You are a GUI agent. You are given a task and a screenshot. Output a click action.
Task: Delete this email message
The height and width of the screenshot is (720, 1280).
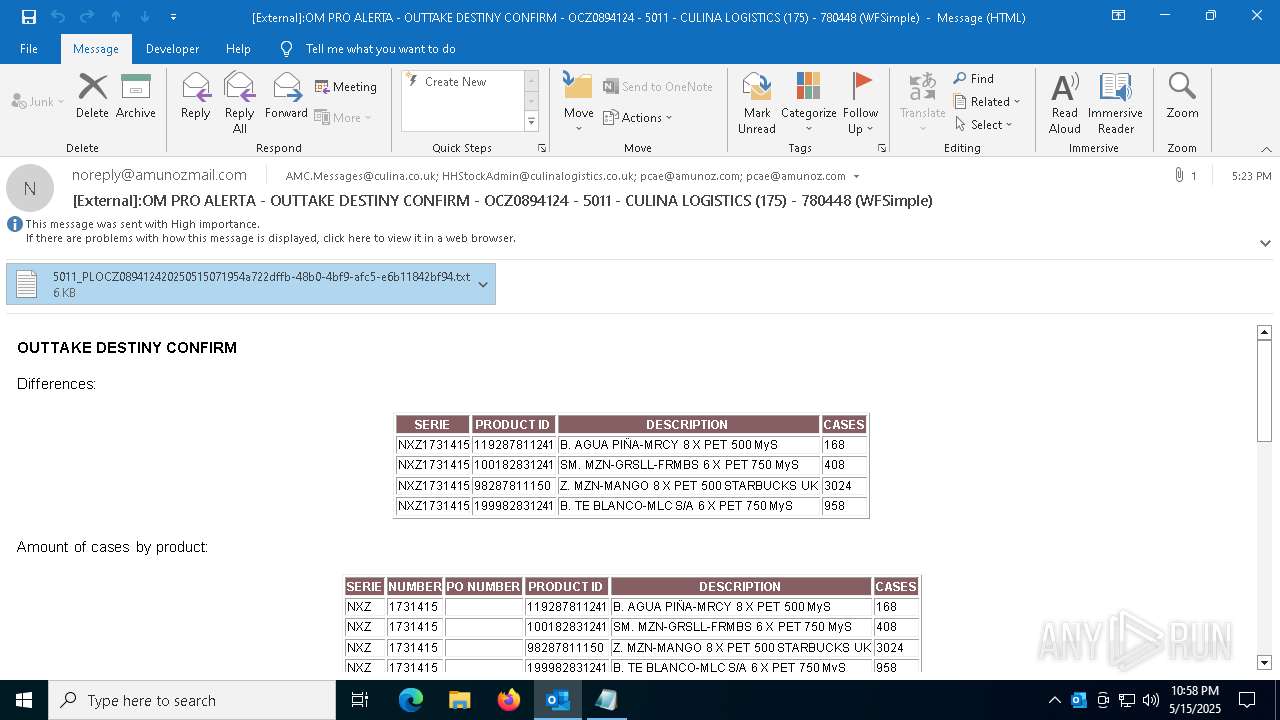coord(92,97)
